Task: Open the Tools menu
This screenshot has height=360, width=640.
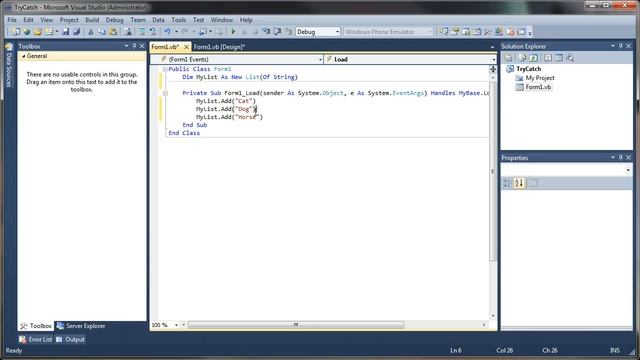Action: tap(179, 20)
